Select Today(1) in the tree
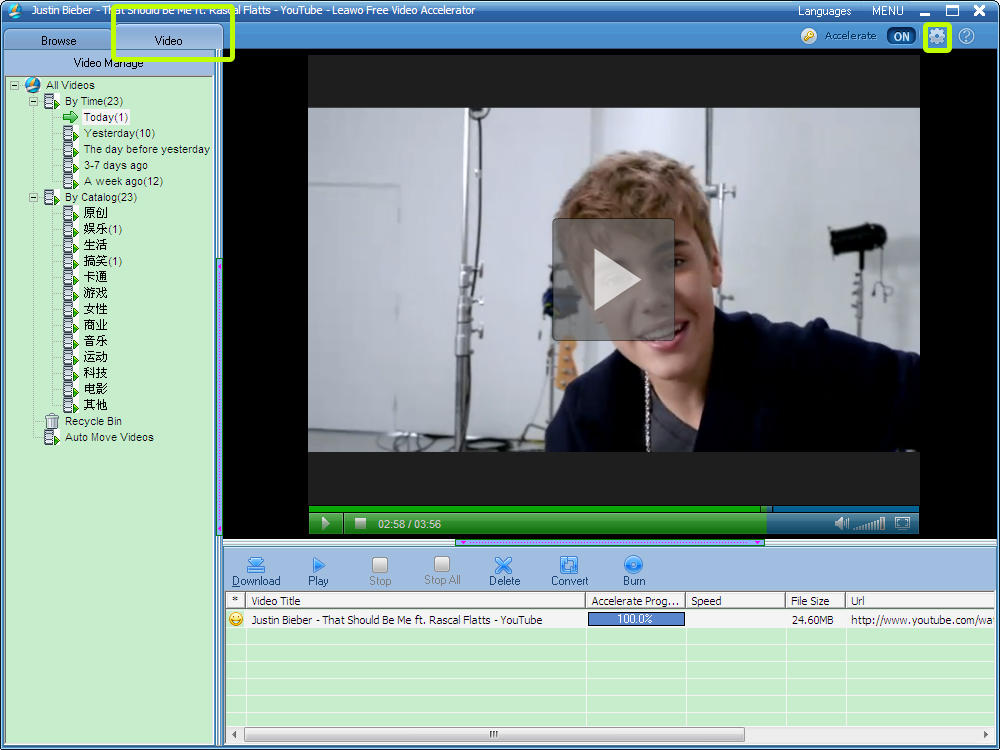 click(x=106, y=117)
